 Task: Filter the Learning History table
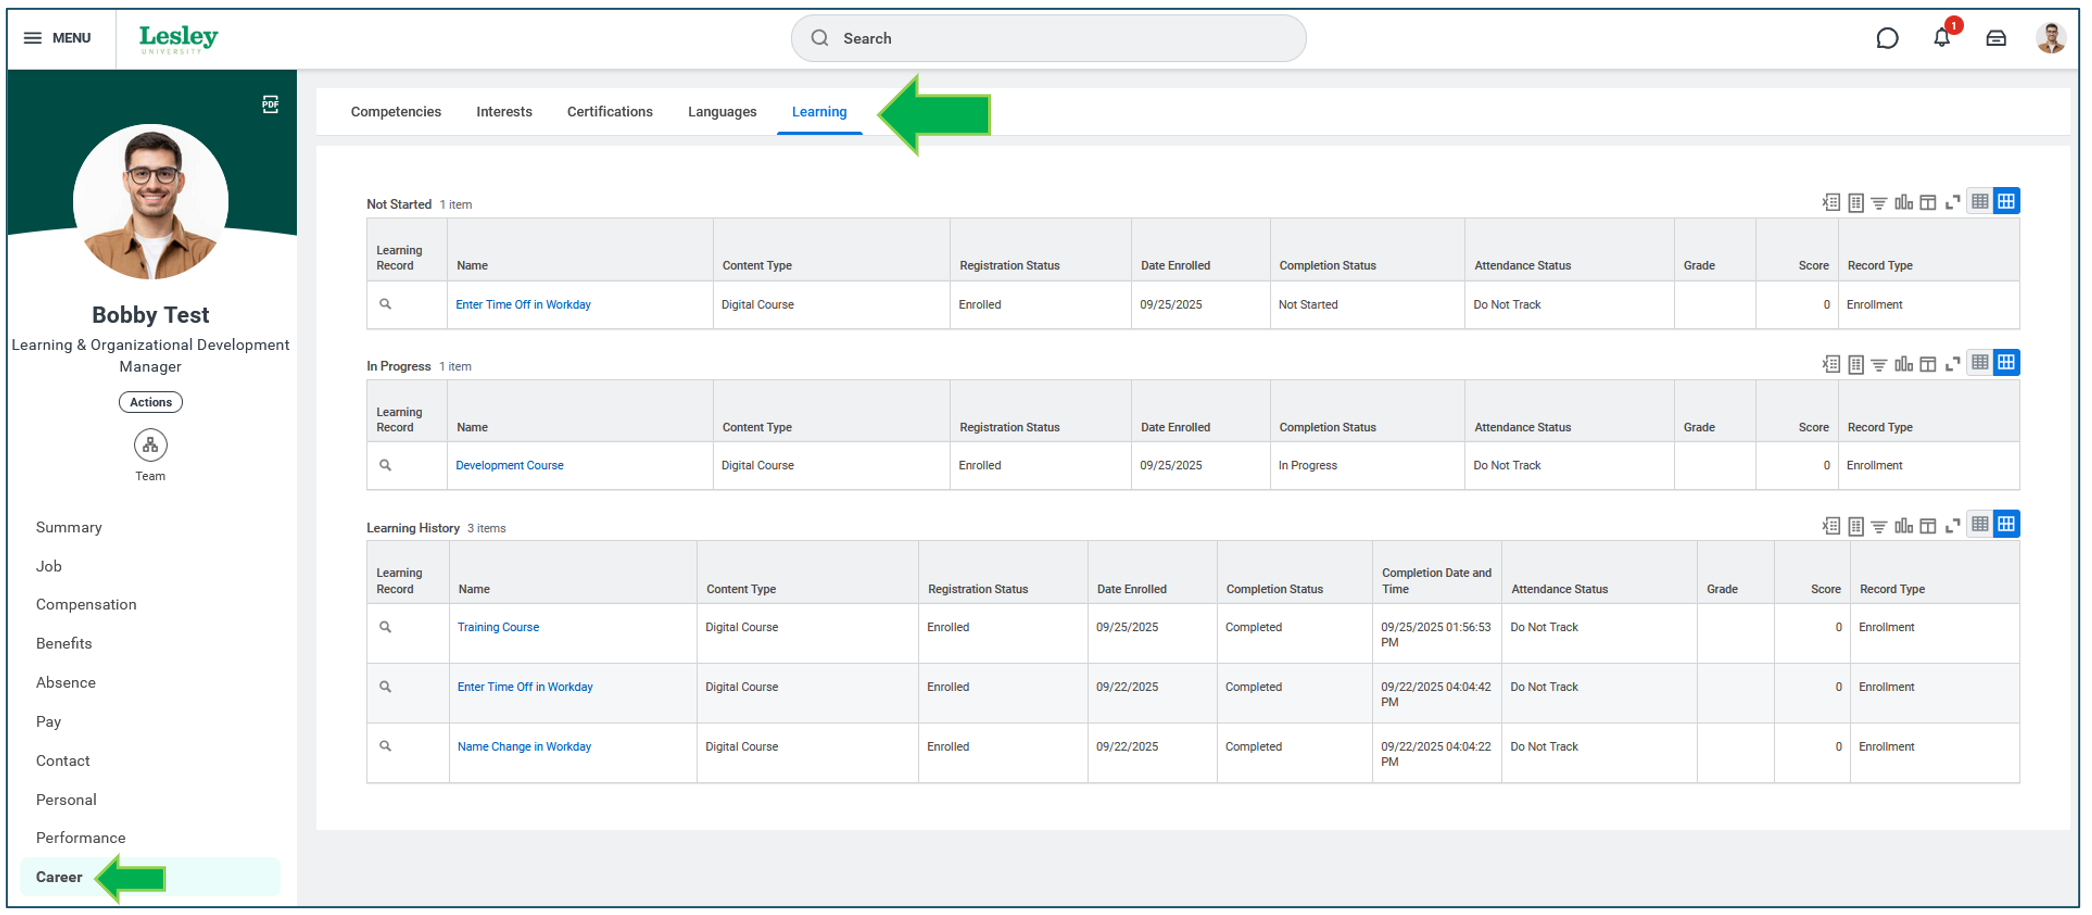tap(1879, 526)
